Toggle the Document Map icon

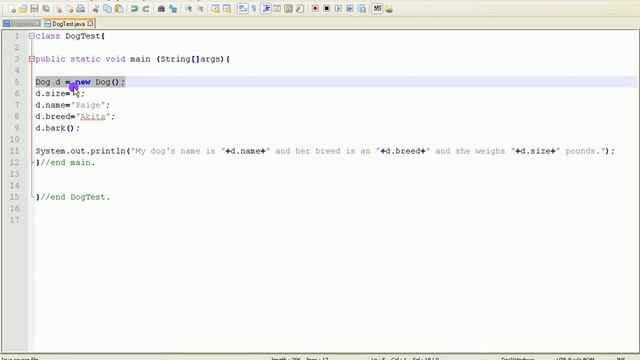[x=289, y=9]
